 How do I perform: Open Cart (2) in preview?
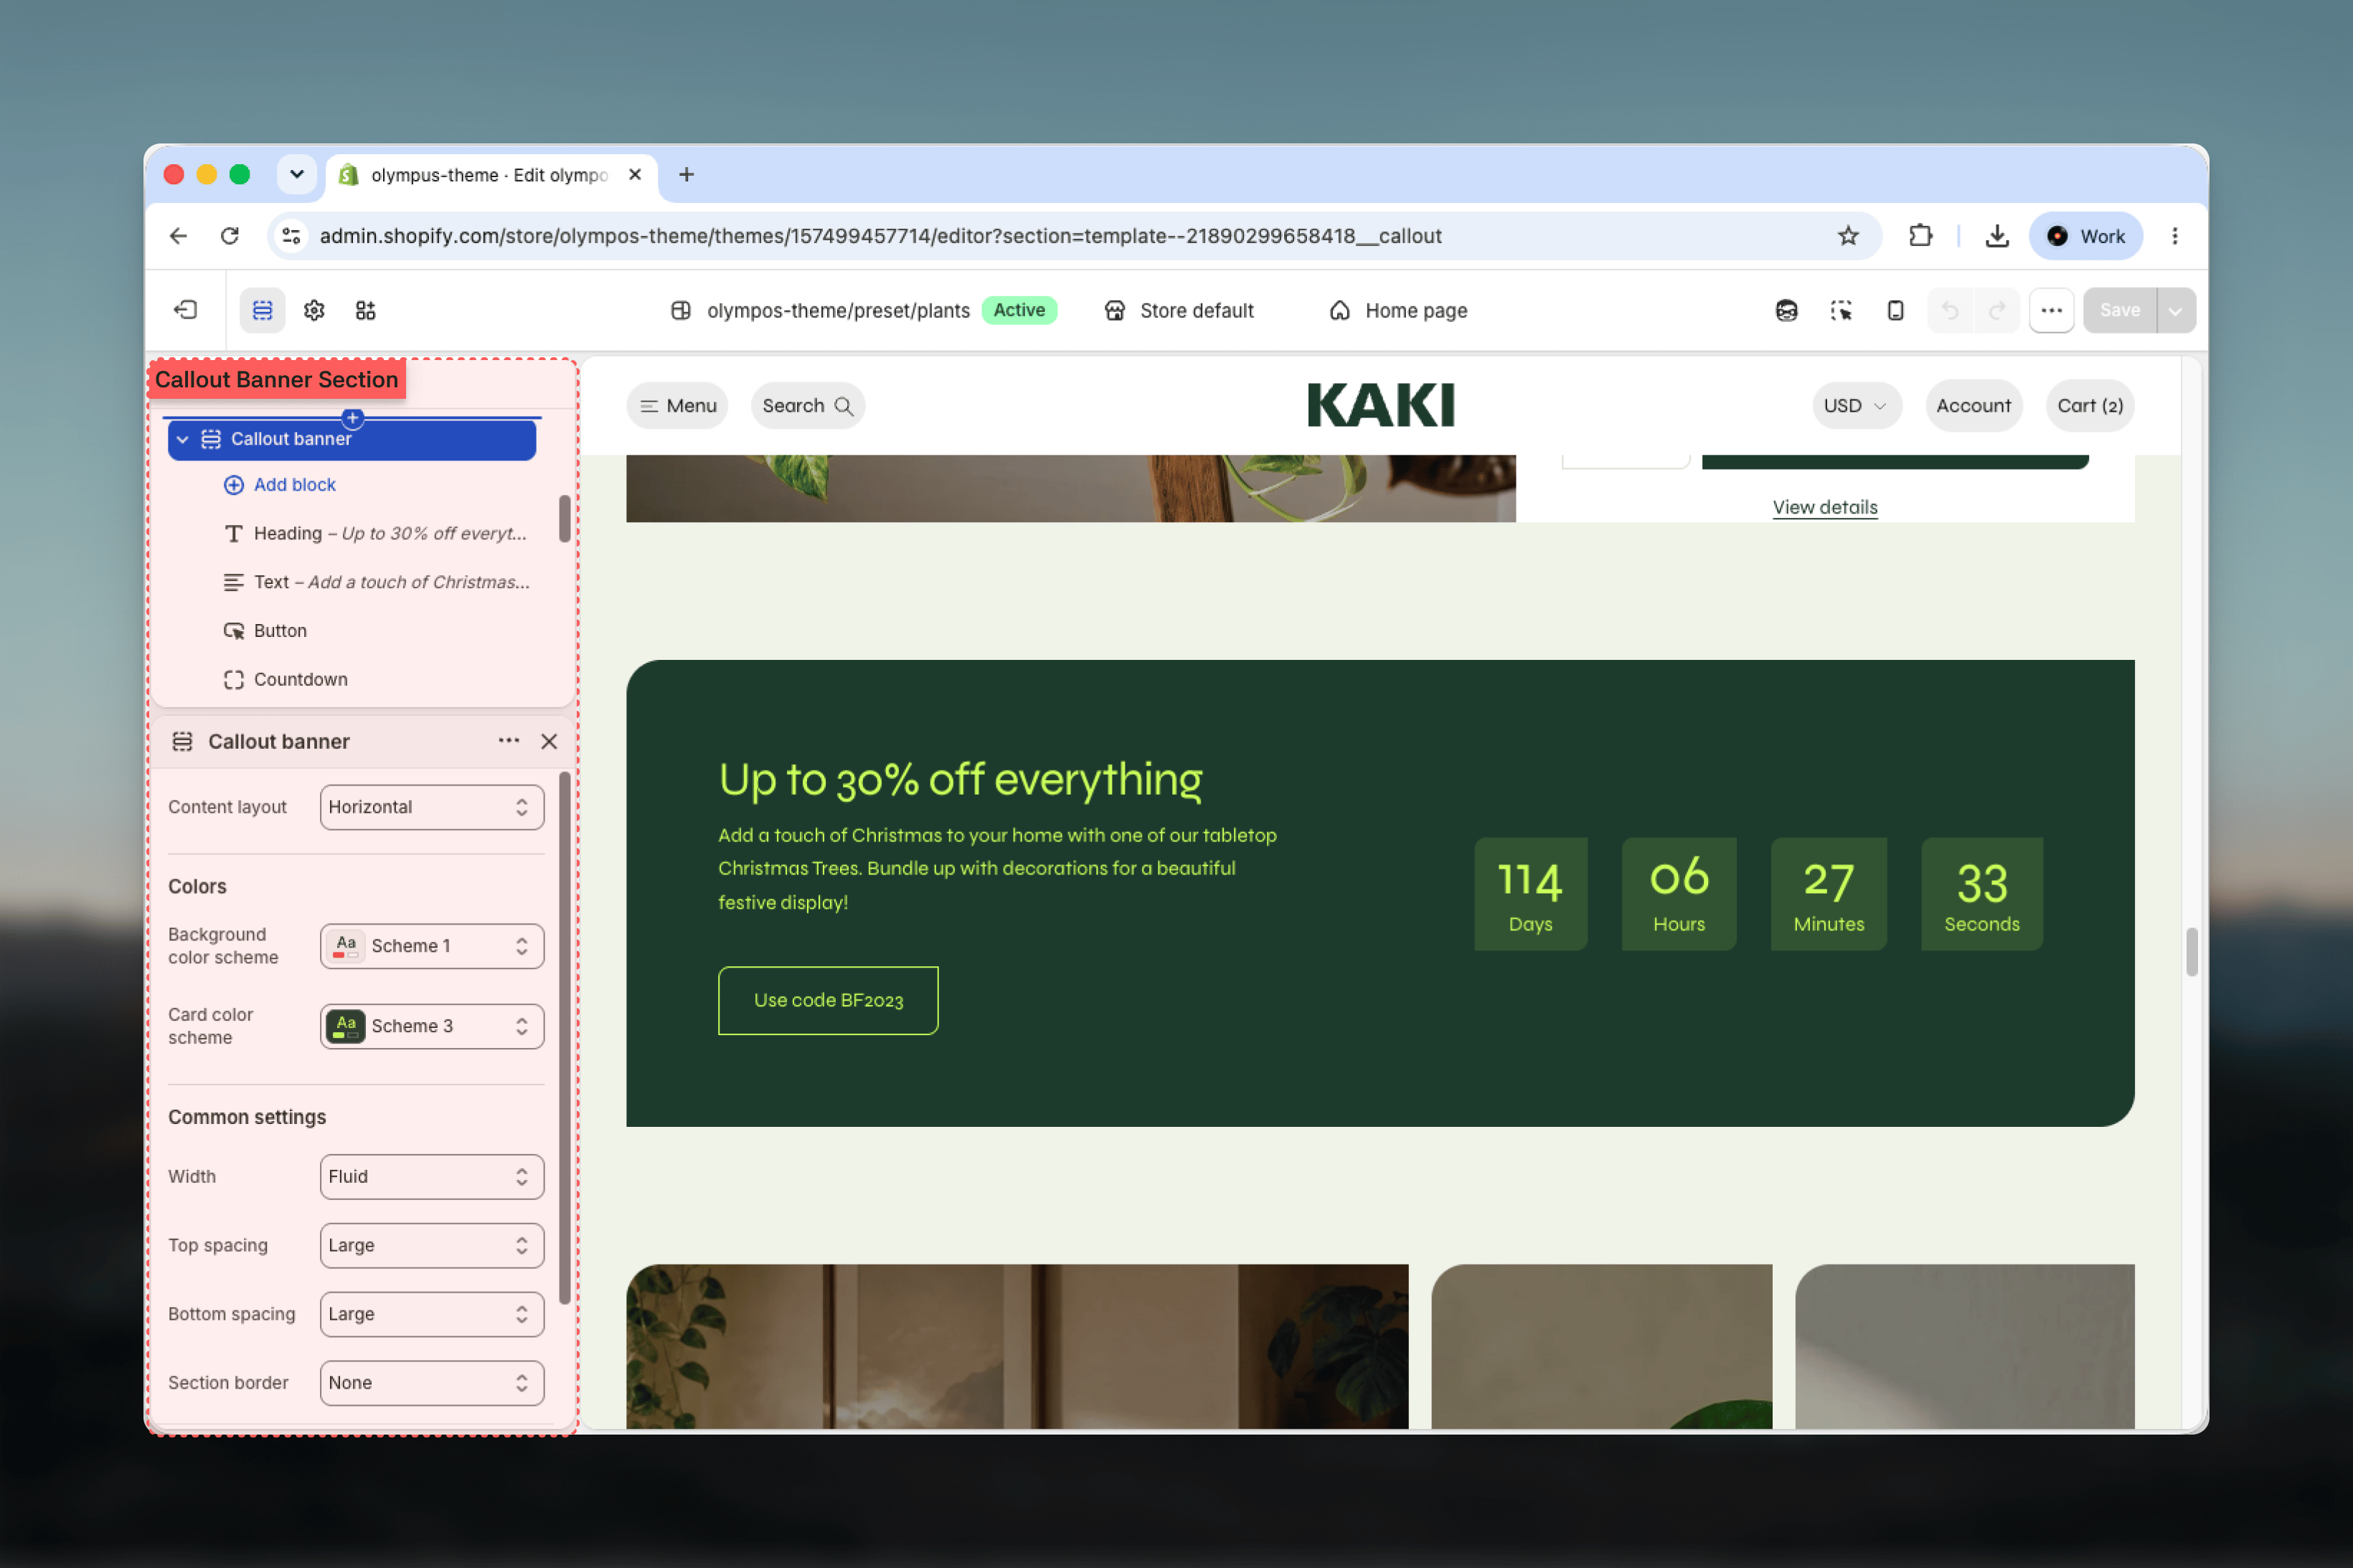pyautogui.click(x=2089, y=405)
